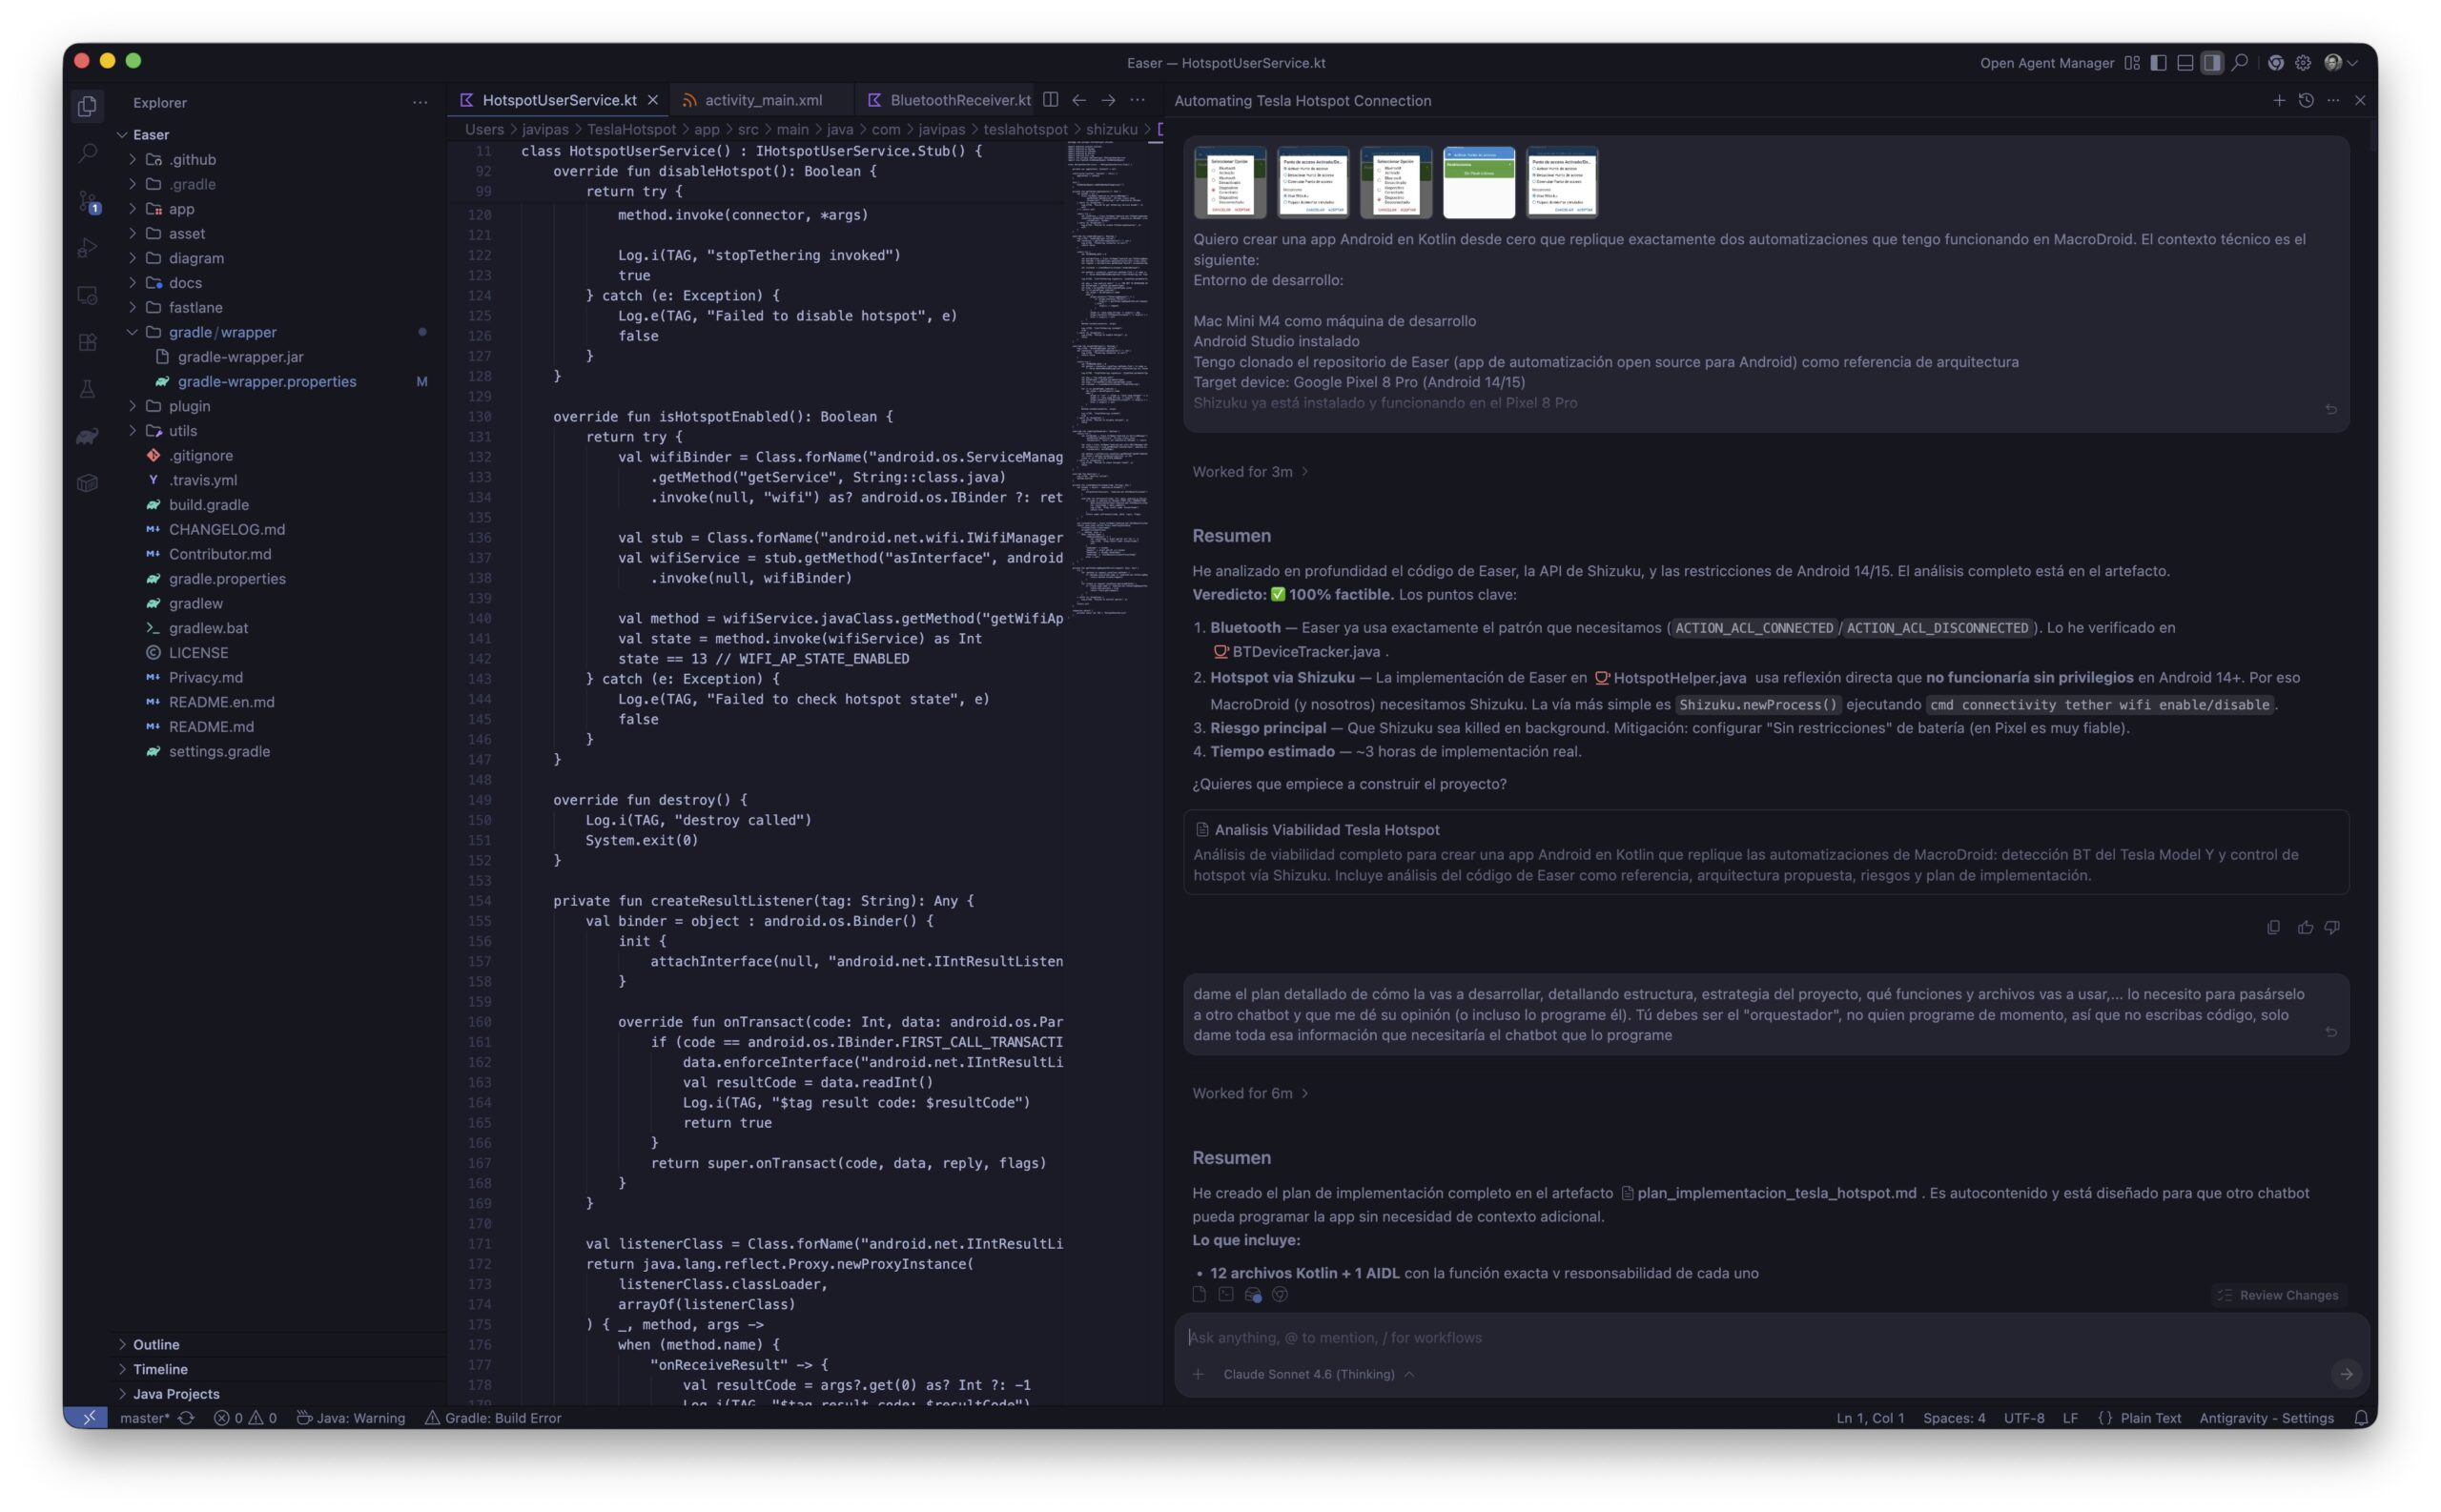Toggle the agent side panel

pyautogui.click(x=2212, y=63)
